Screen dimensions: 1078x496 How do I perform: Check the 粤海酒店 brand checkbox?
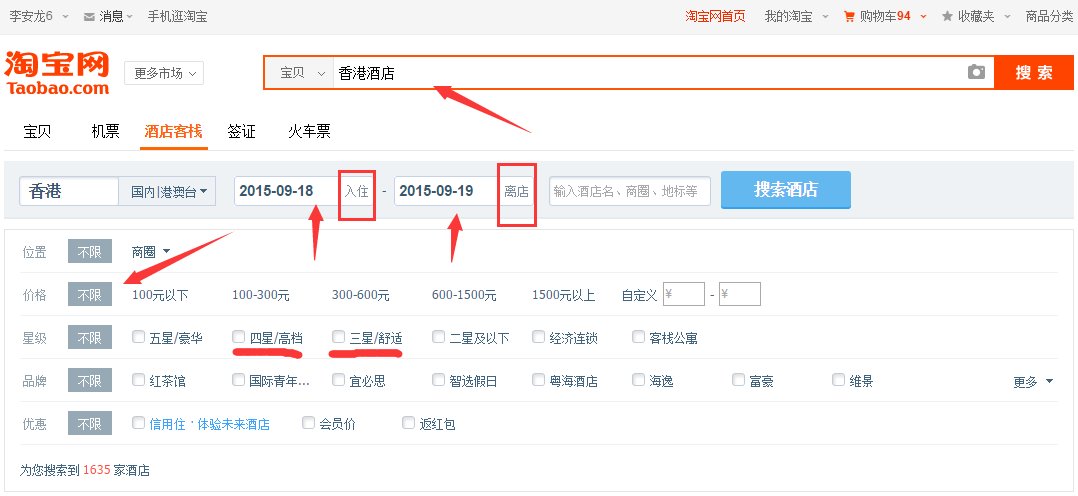point(538,380)
